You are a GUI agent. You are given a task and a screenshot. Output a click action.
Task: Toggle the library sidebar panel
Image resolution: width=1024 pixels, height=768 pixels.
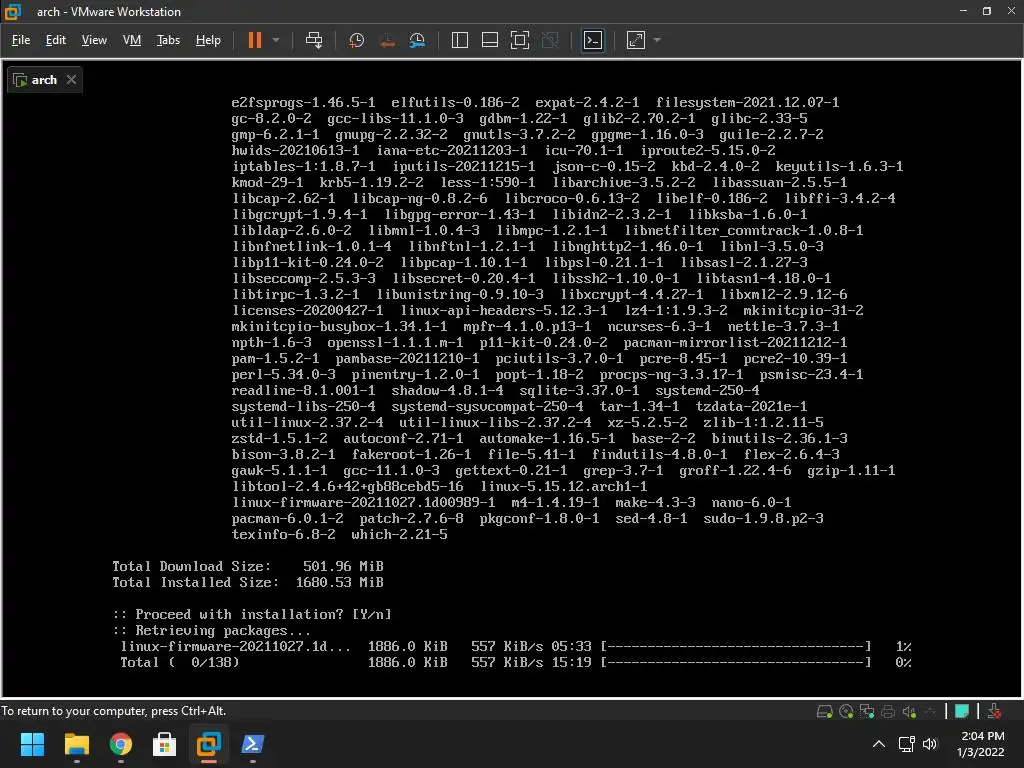click(460, 40)
